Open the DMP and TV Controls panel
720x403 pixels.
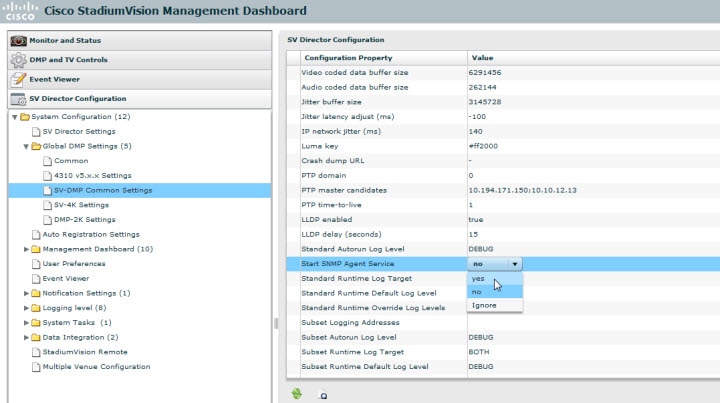[140, 60]
